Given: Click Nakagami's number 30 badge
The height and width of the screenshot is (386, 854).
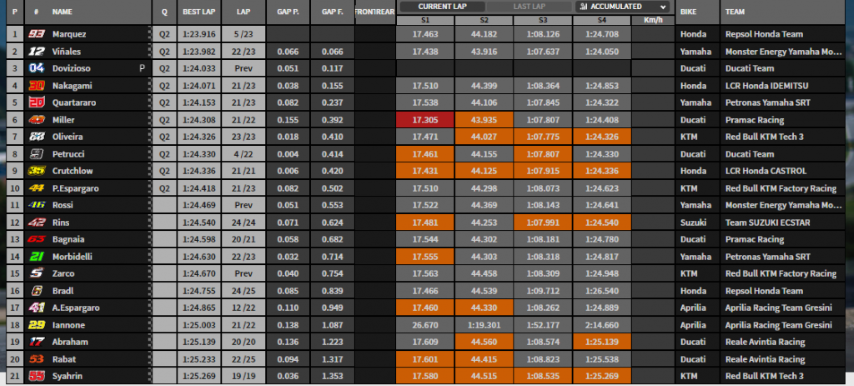Looking at the screenshot, I should click(x=36, y=85).
